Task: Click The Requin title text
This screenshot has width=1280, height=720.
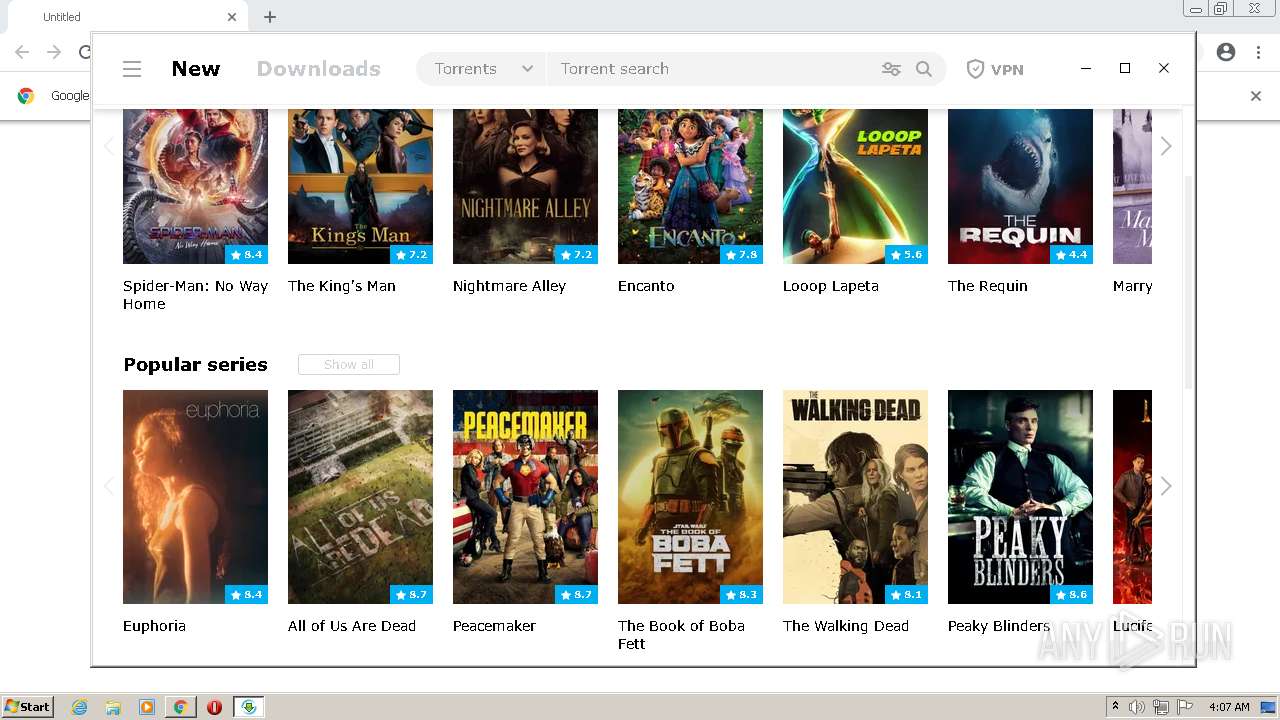Action: 988,286
